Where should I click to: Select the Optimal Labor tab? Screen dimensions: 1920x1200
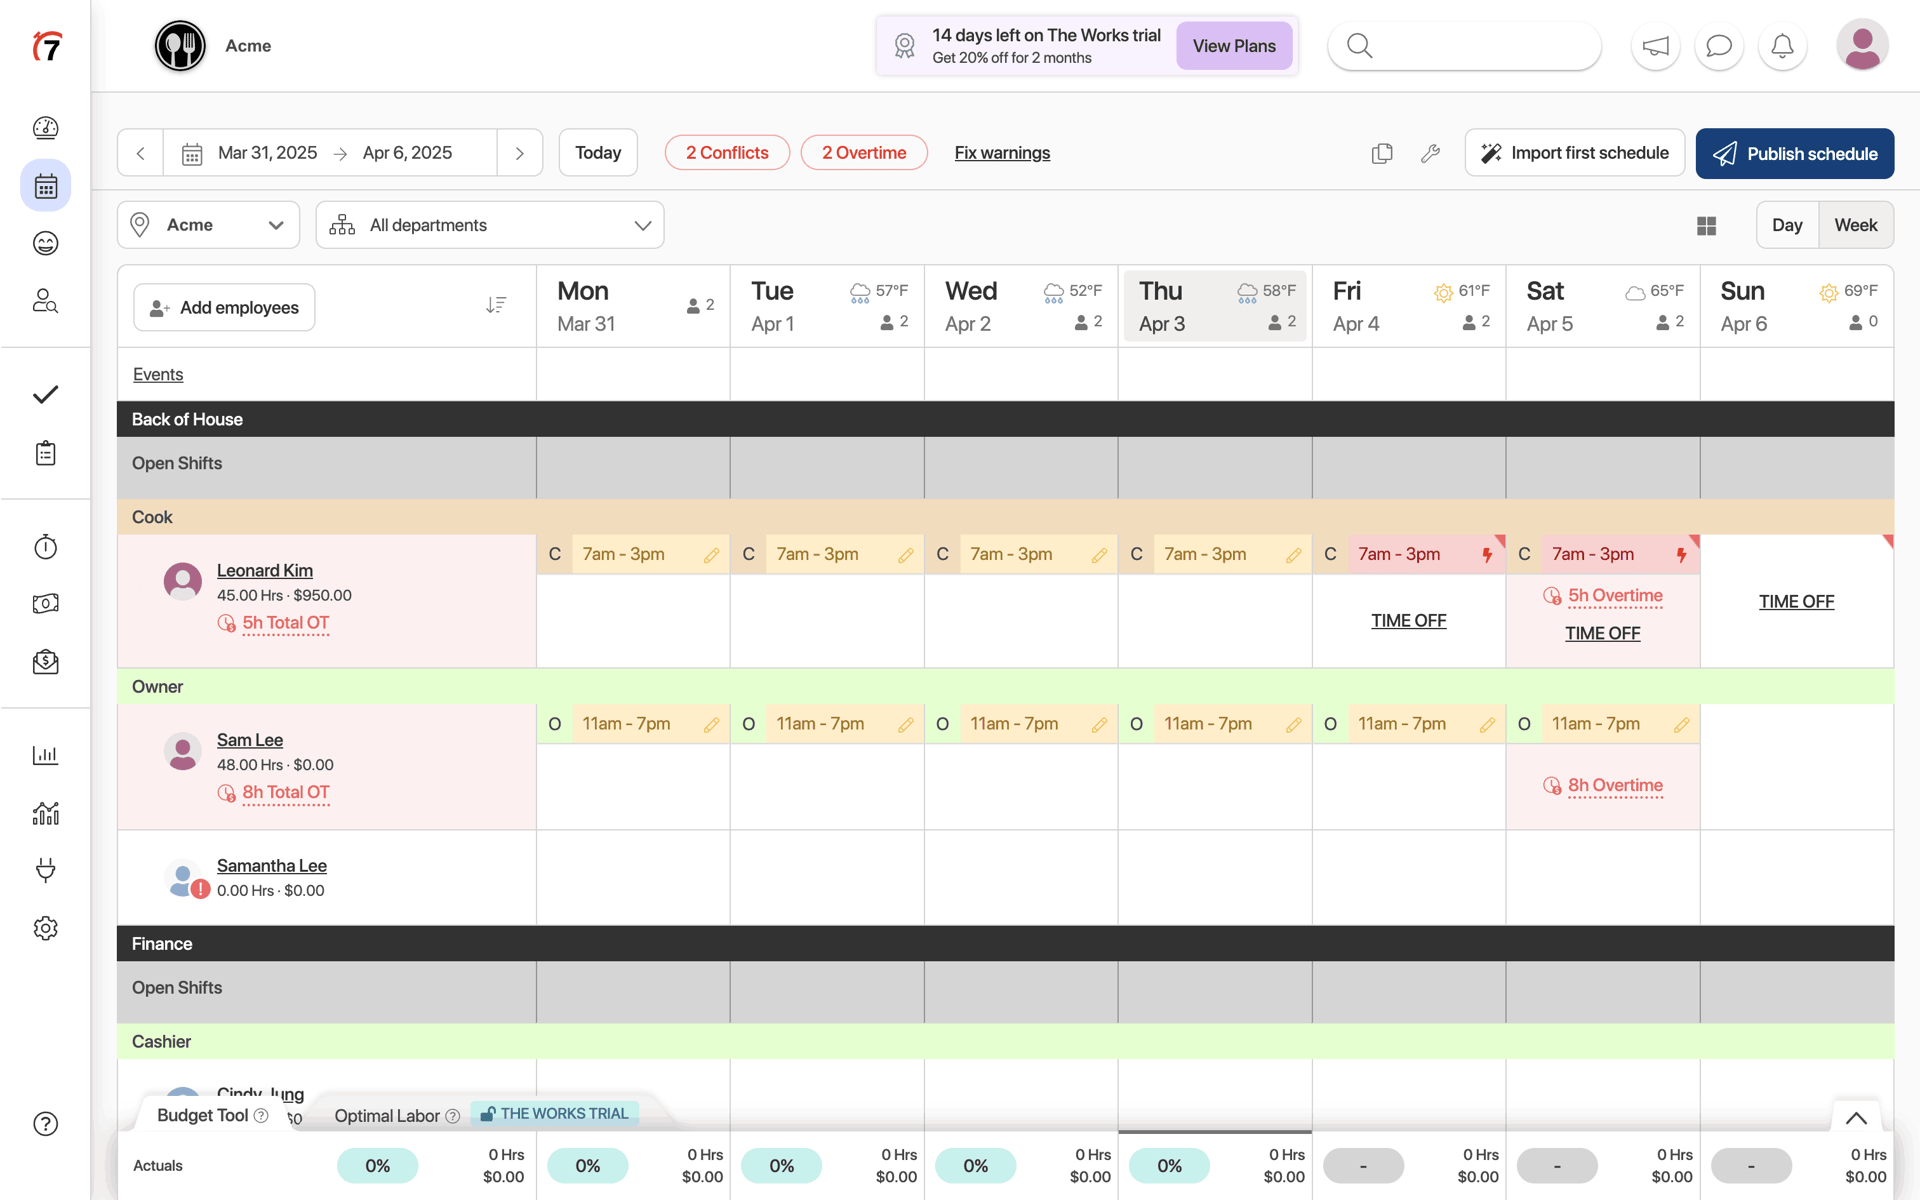pyautogui.click(x=387, y=1116)
